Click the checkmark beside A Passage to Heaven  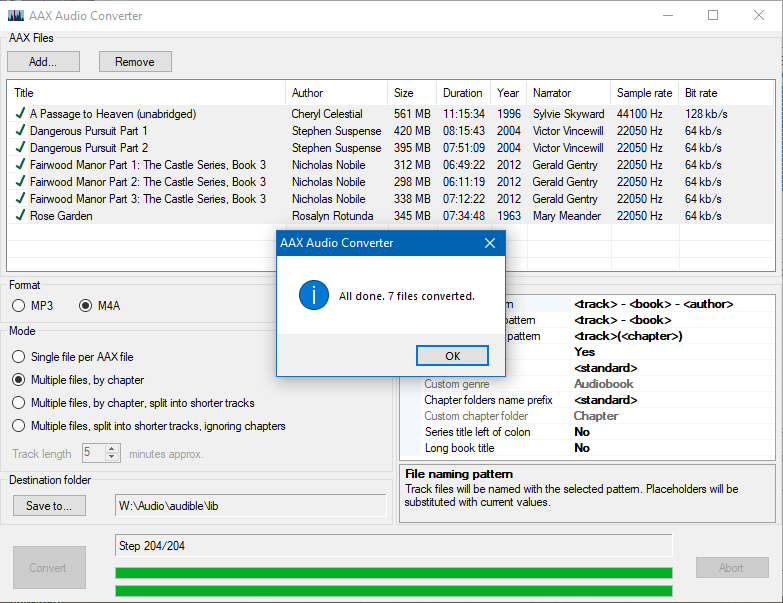(20, 113)
